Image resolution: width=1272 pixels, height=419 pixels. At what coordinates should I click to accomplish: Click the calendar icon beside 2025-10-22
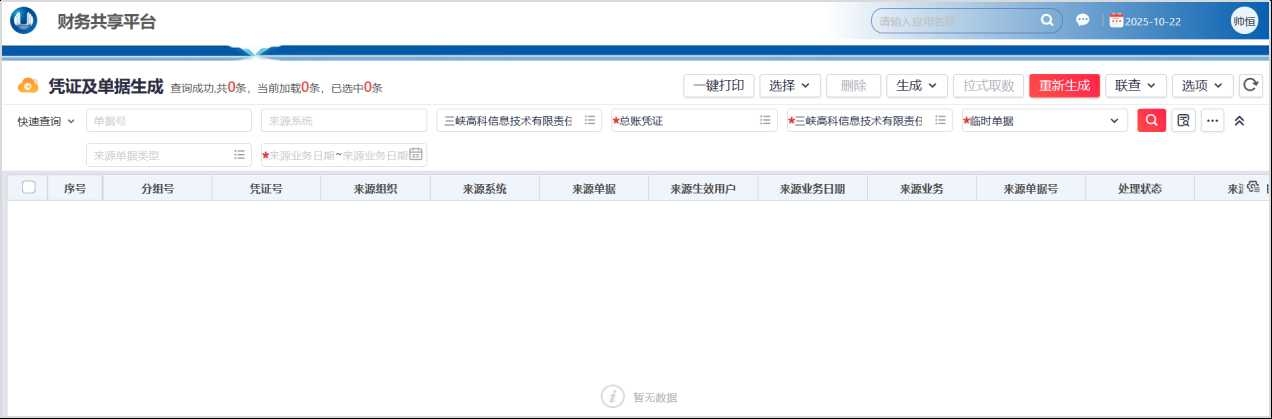pos(1116,20)
